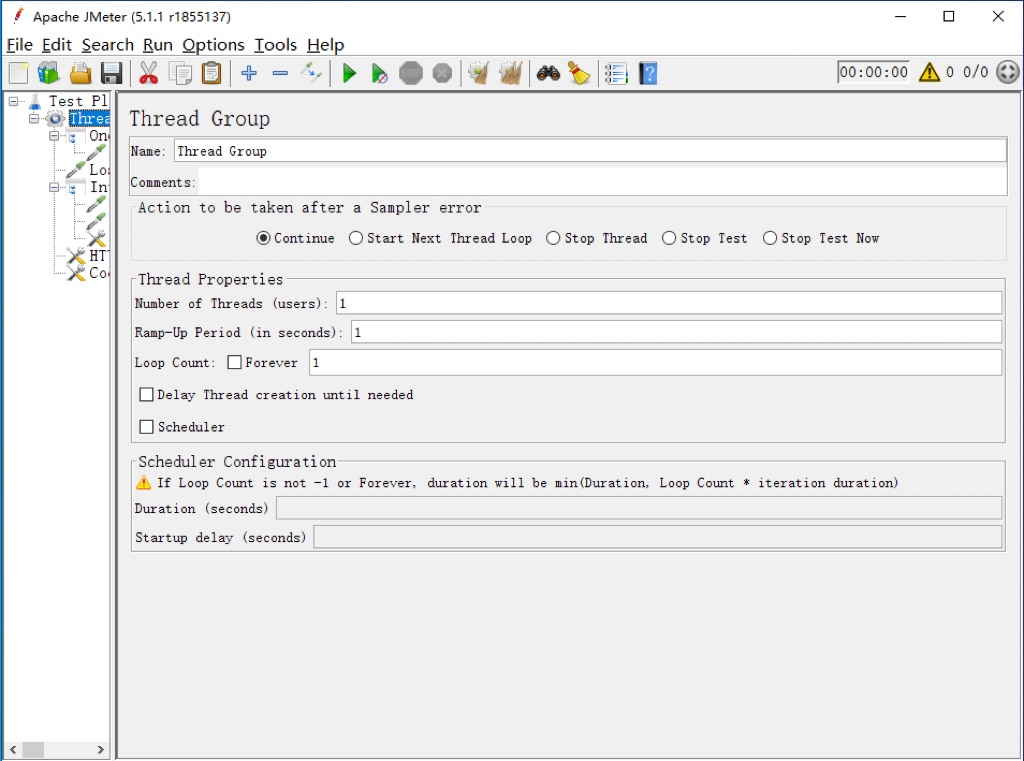Click the tree panel scroll-left arrow
Screen dimensions: 1024x761
[13, 749]
